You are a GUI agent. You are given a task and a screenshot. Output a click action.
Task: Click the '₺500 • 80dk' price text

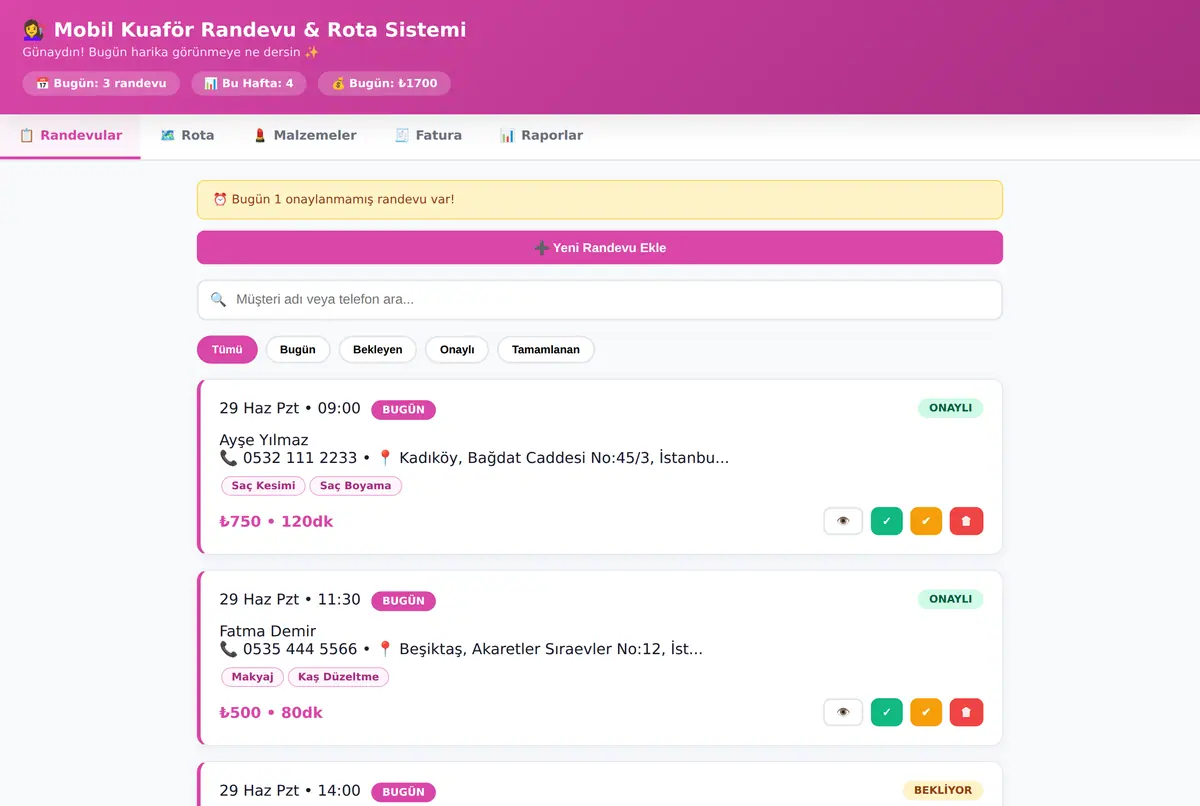tap(271, 712)
